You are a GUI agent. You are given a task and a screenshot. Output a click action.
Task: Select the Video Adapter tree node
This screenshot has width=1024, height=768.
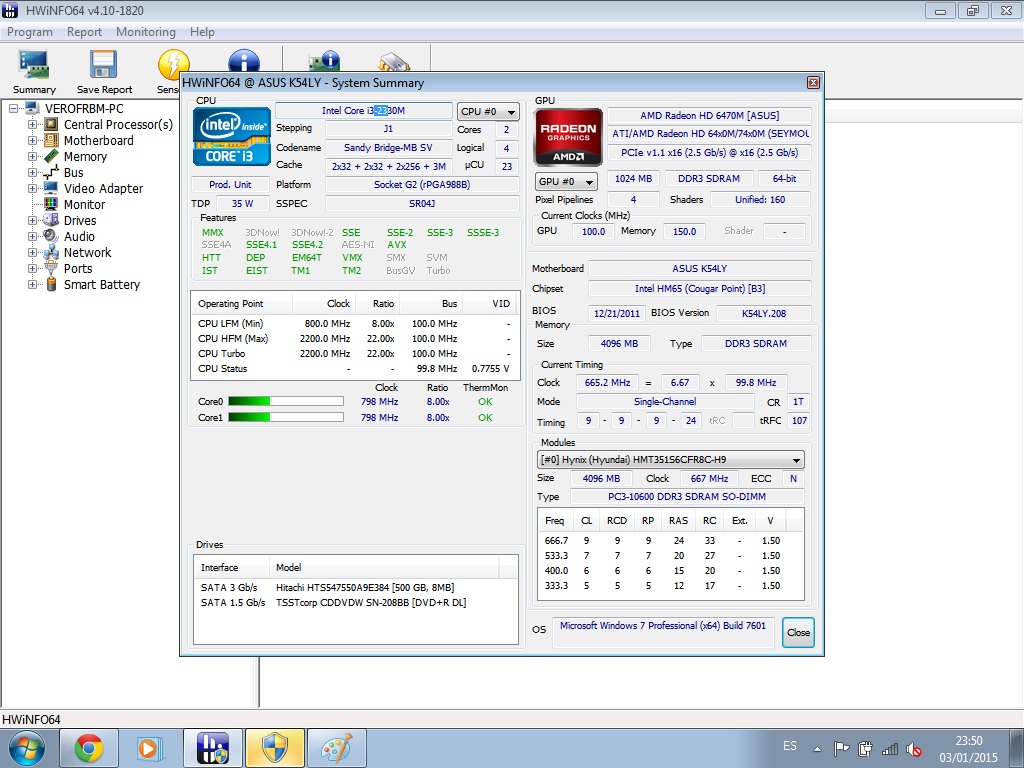coord(103,189)
